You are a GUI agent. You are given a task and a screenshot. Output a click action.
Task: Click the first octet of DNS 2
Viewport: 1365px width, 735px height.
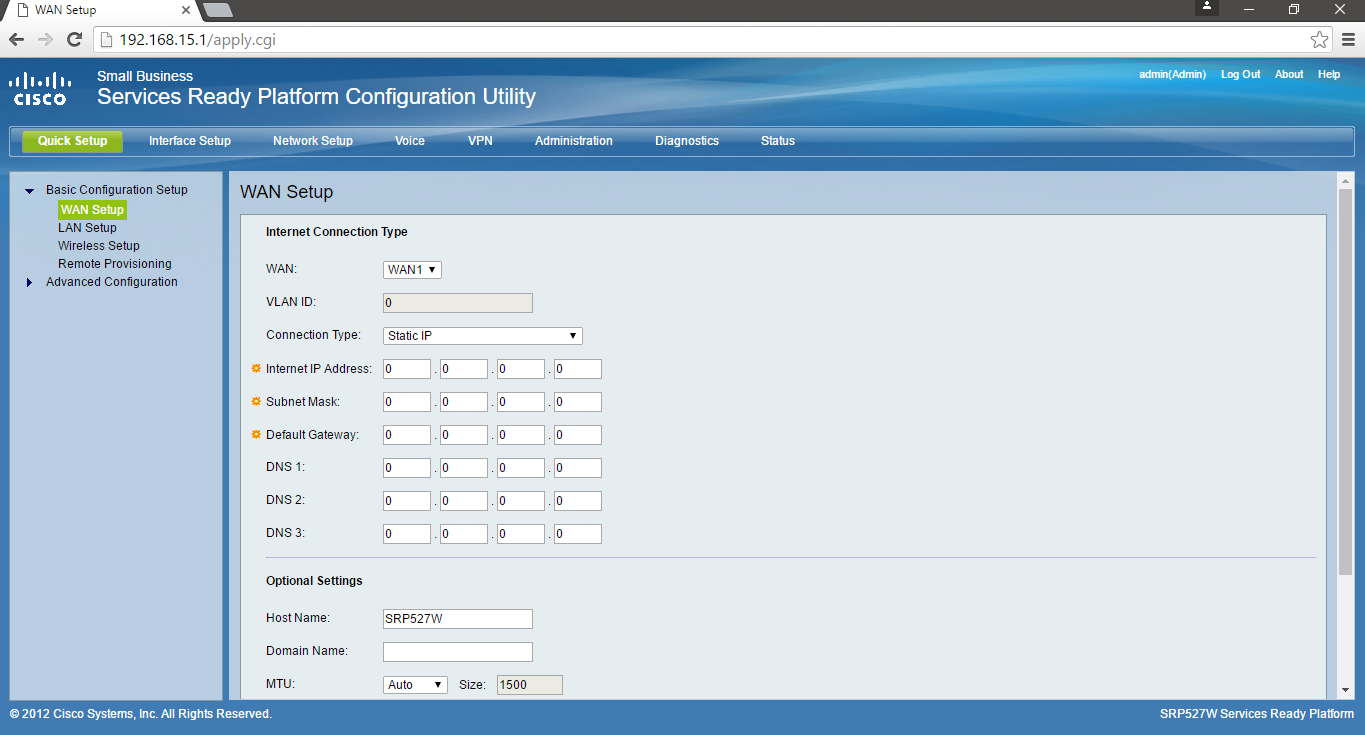(x=407, y=501)
